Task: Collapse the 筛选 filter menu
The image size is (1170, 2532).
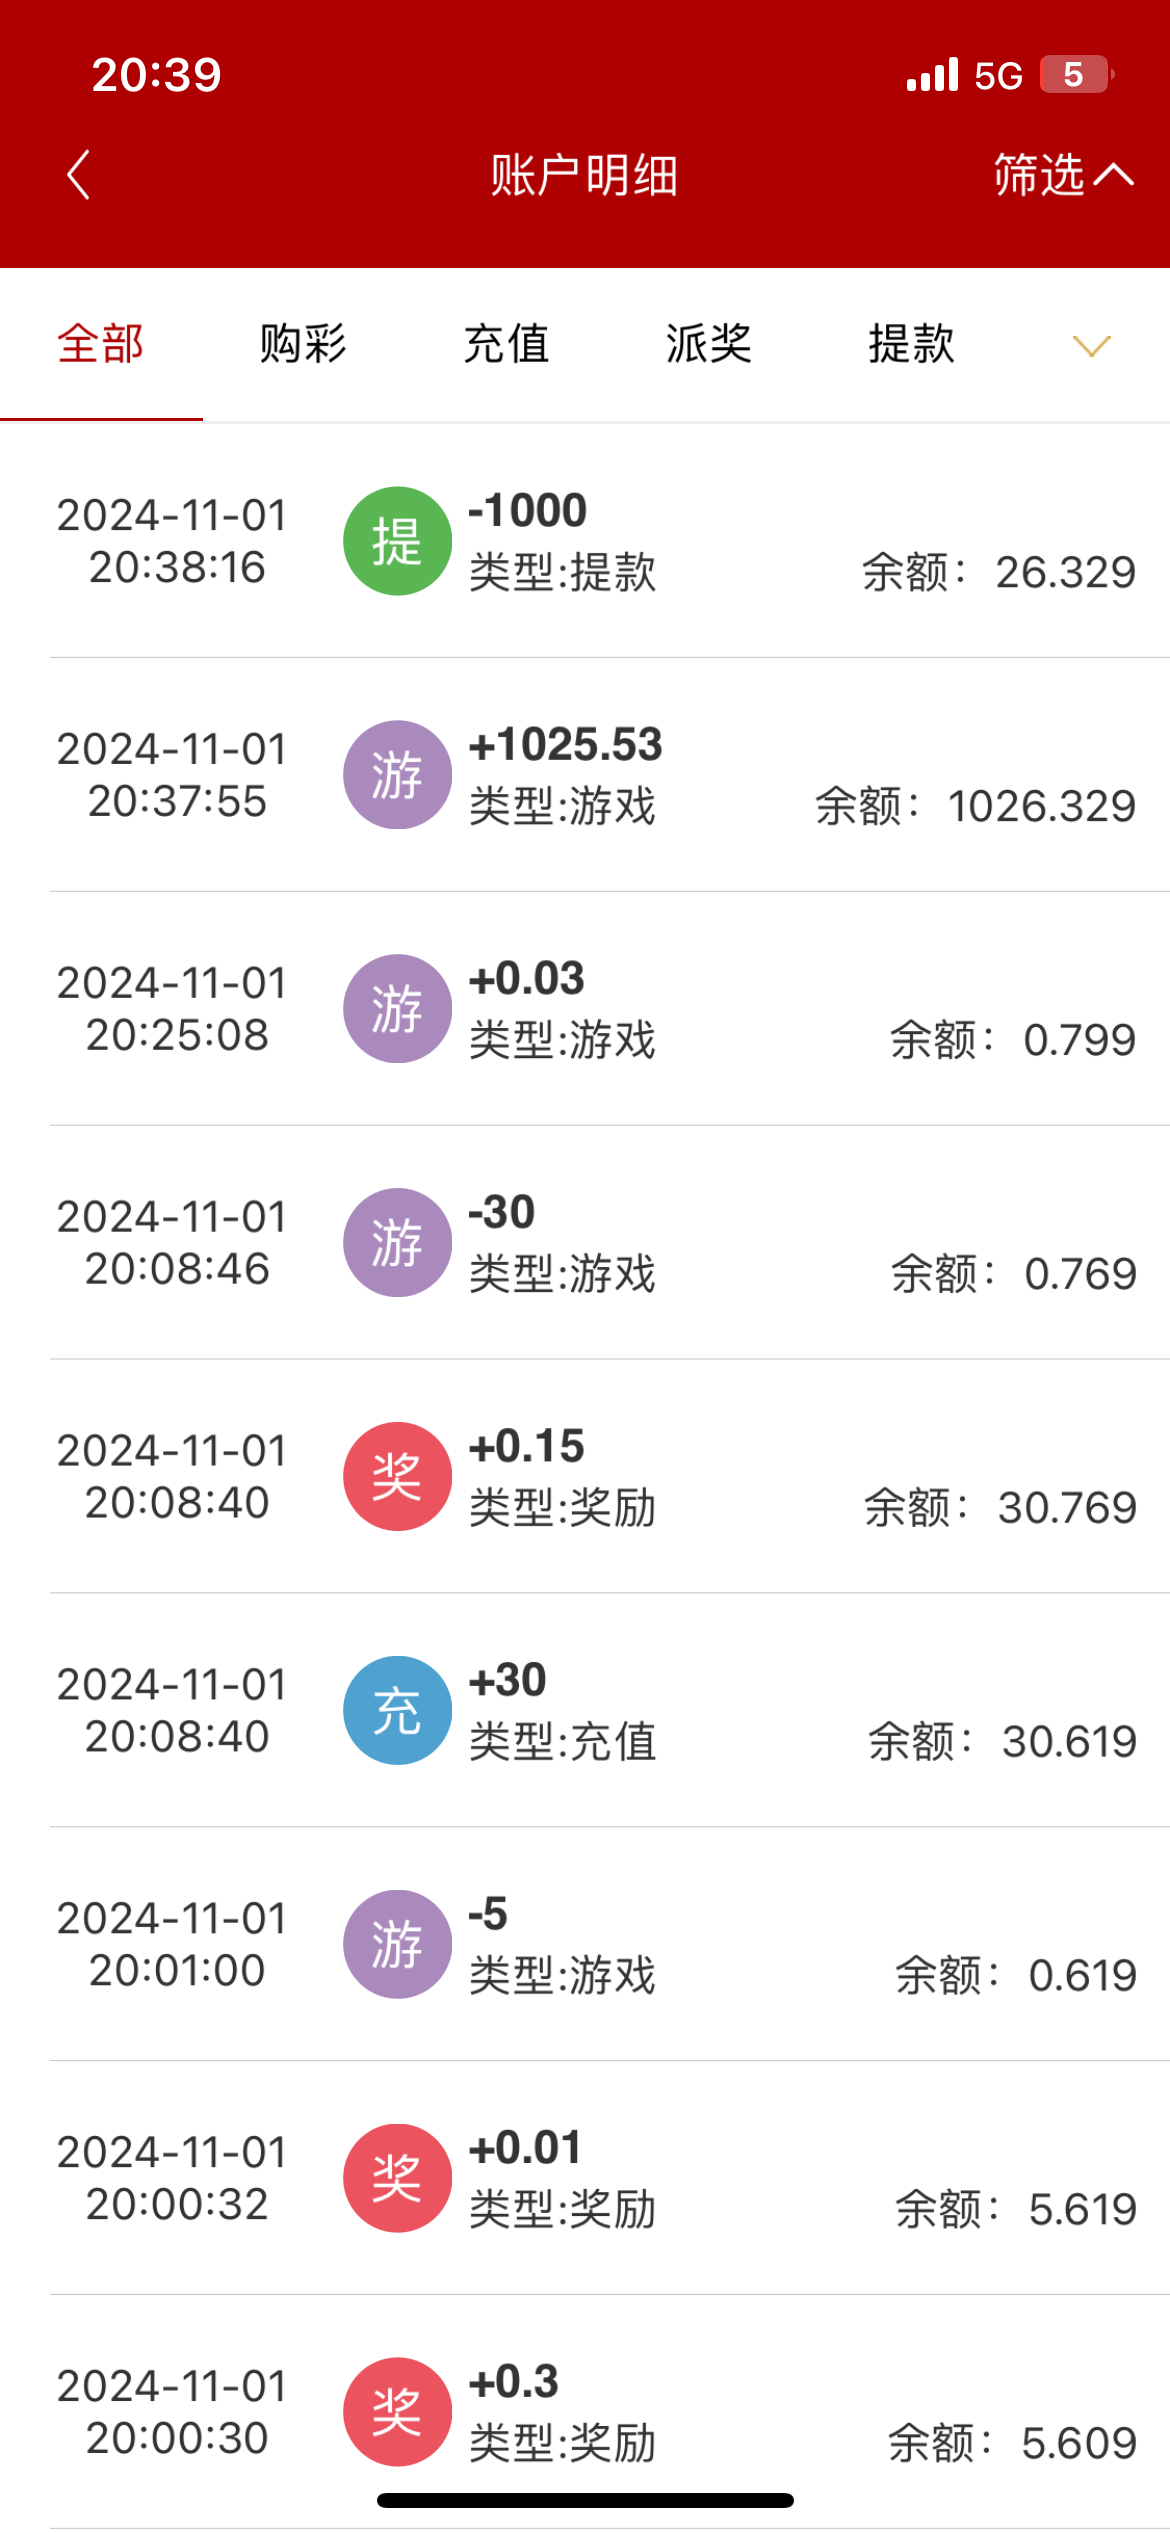Action: point(1062,176)
